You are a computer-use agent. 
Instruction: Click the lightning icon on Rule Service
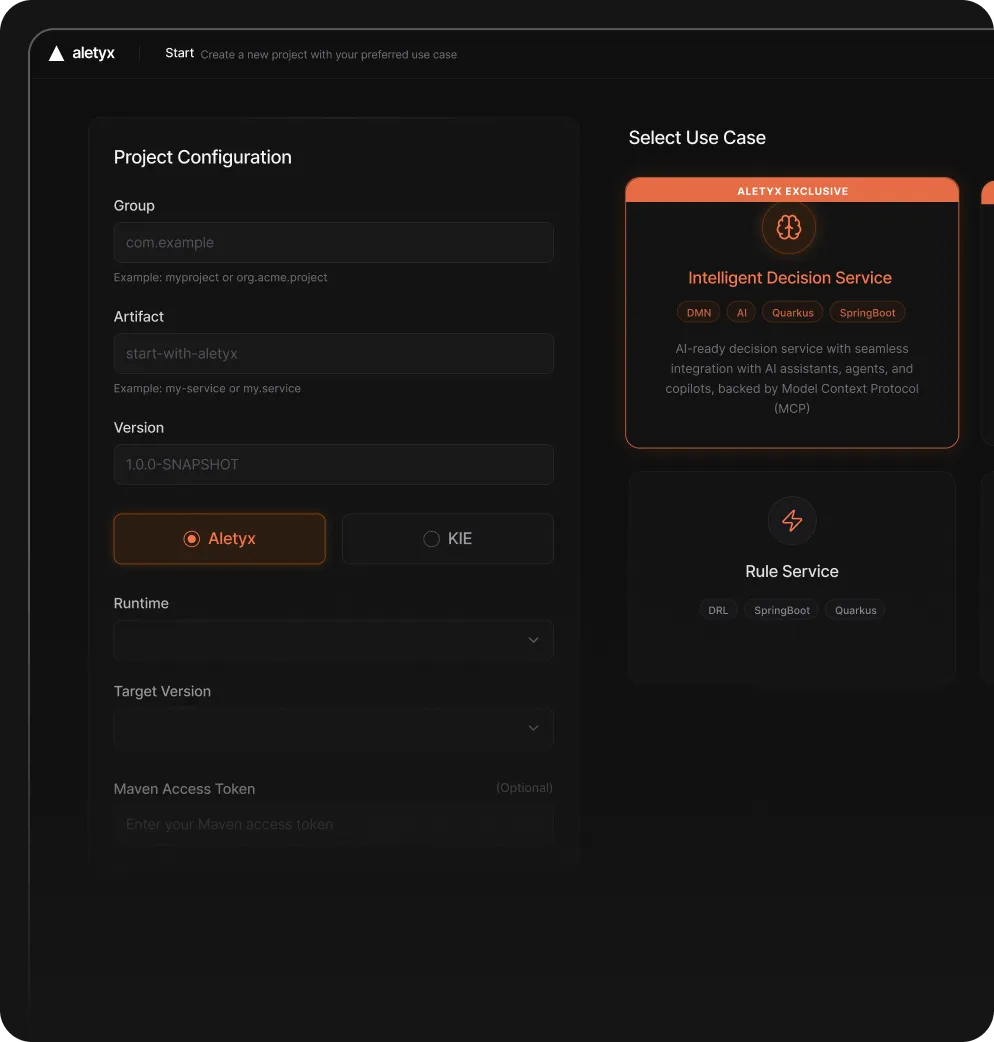(x=791, y=520)
